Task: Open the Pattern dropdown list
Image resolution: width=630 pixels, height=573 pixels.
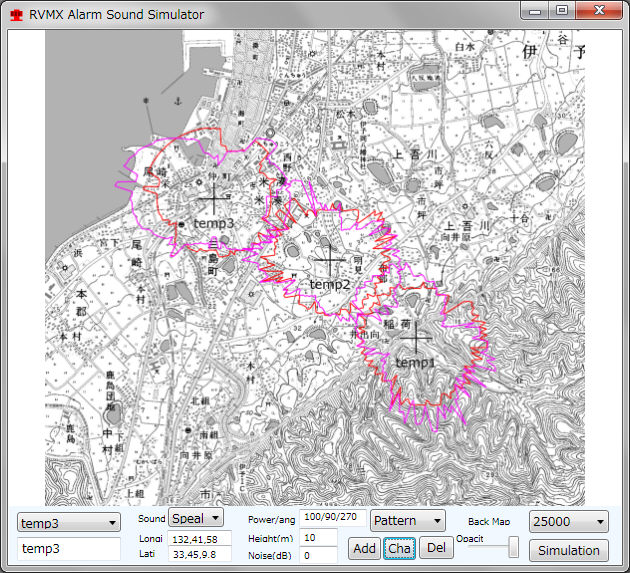Action: (x=408, y=521)
